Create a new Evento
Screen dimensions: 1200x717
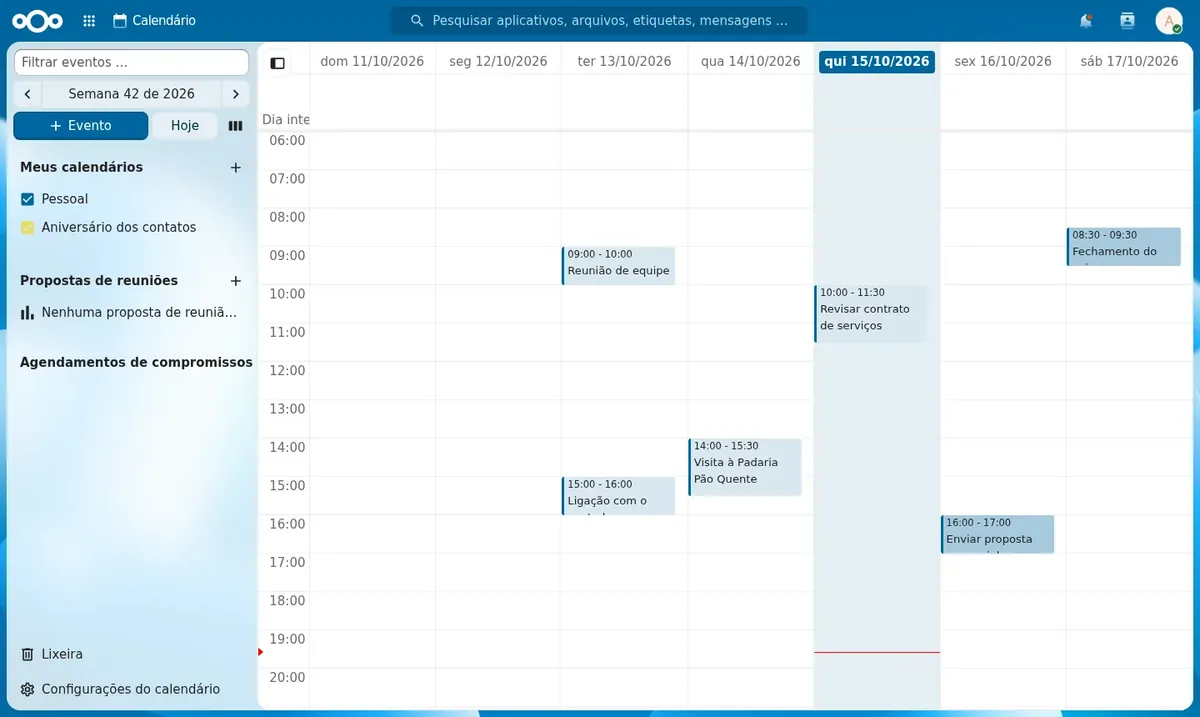81,126
